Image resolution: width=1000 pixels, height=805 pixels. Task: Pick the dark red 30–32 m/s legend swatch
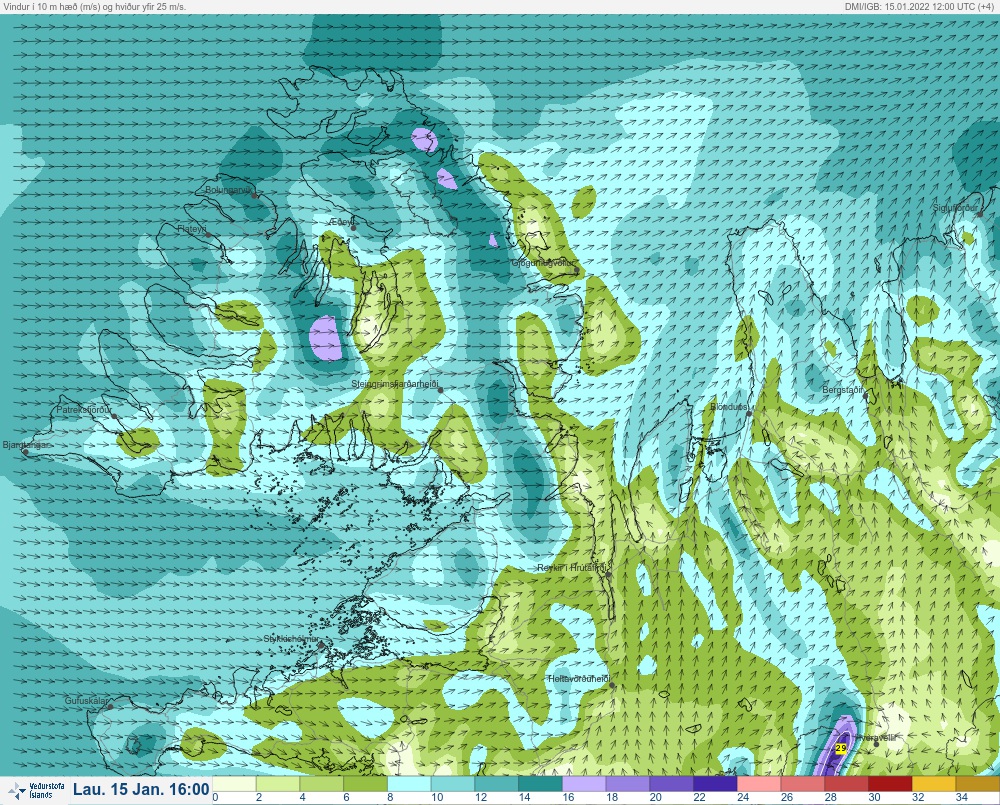890,783
